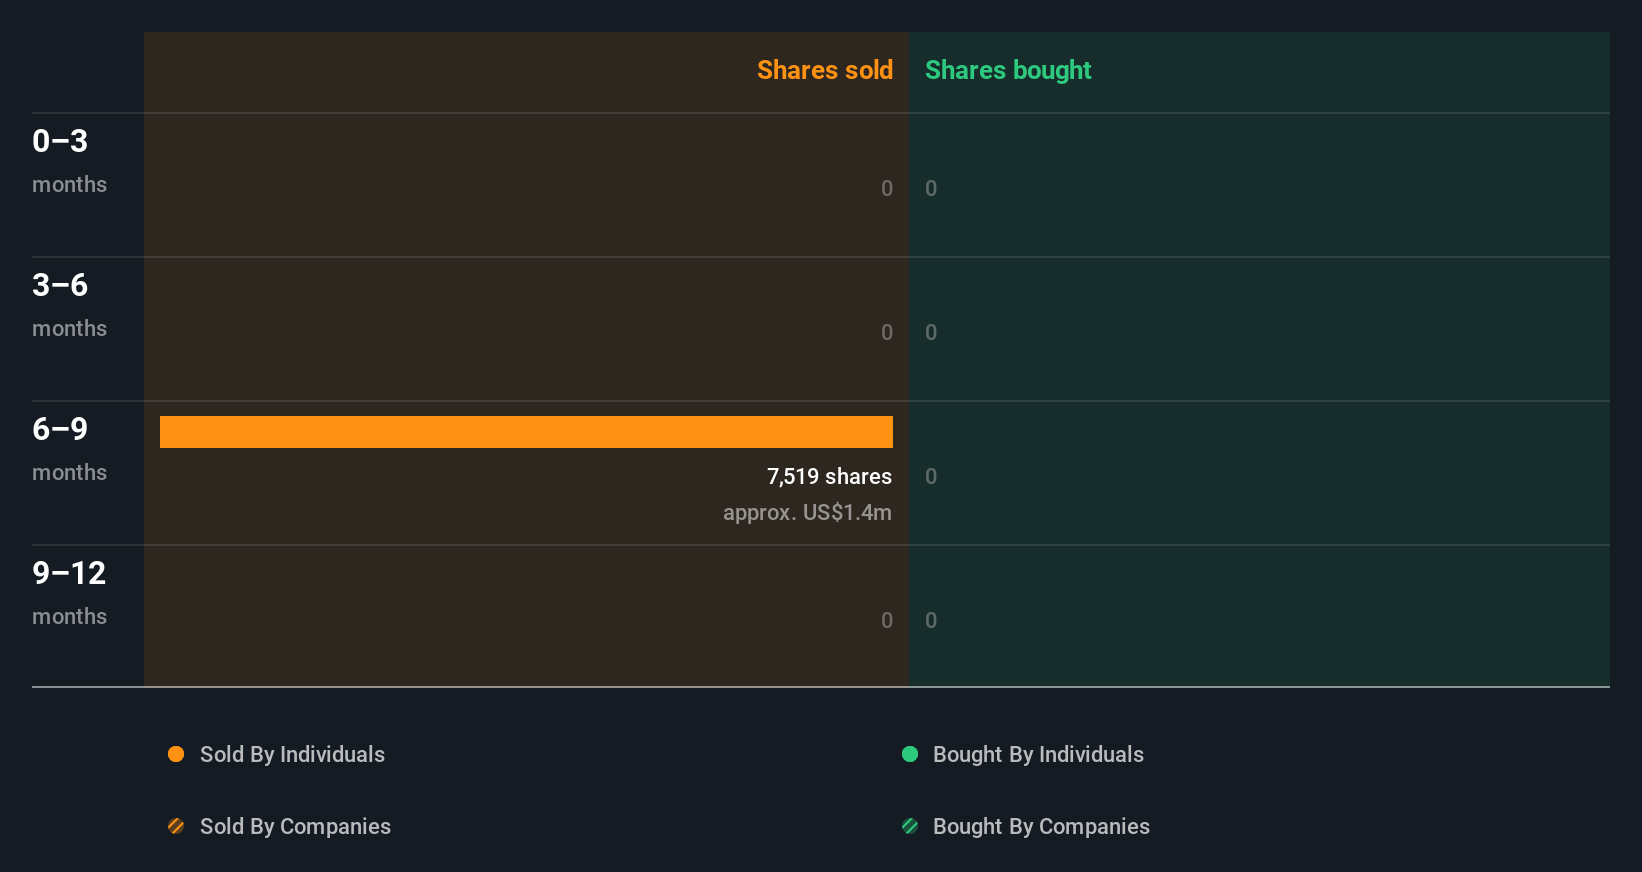
Task: Select the 0–3 months row label
Action: (x=69, y=161)
